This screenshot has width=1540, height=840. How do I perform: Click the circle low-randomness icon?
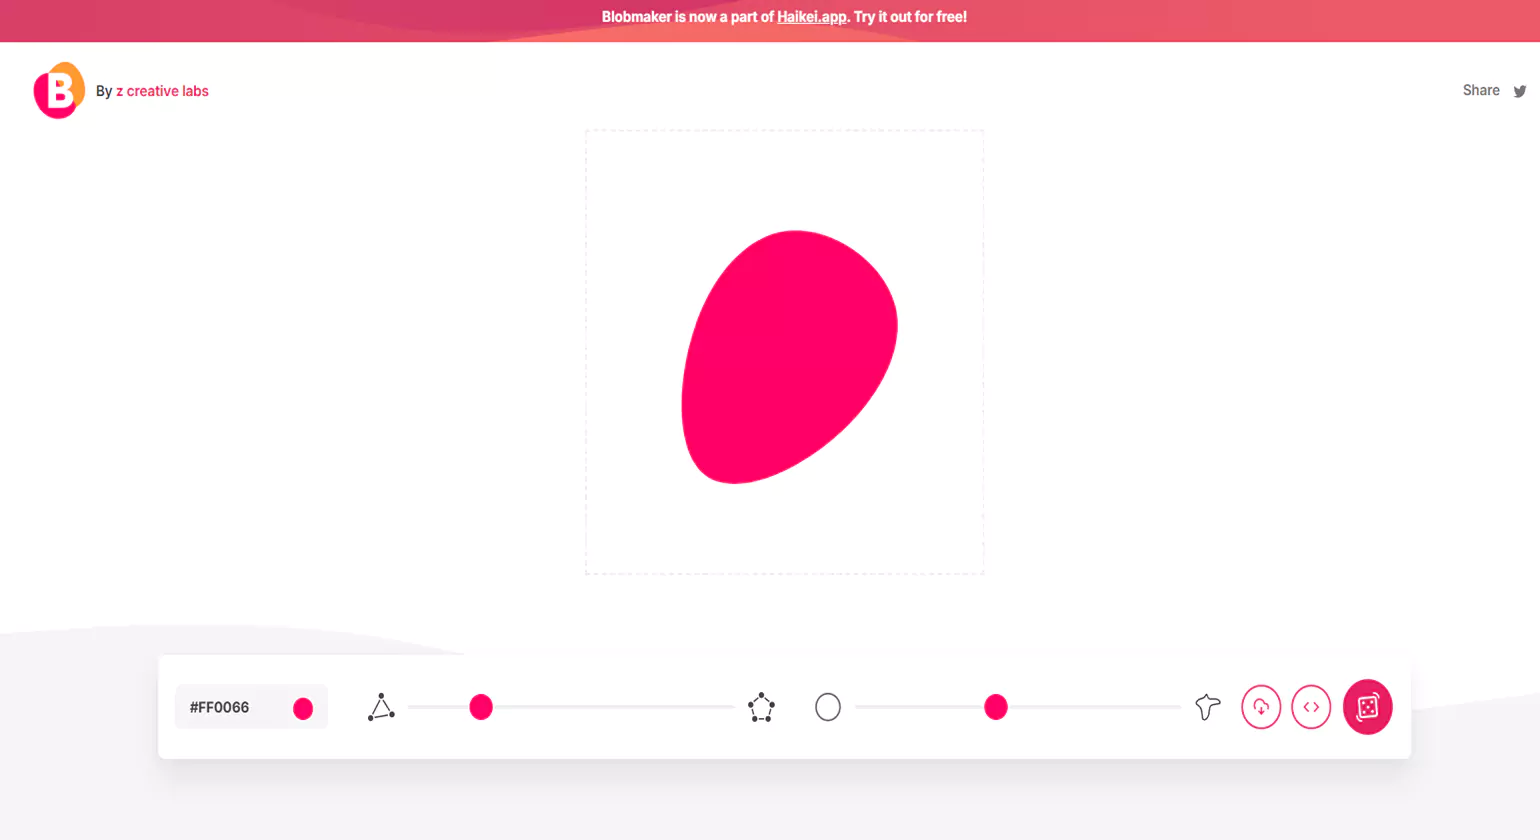click(x=828, y=707)
